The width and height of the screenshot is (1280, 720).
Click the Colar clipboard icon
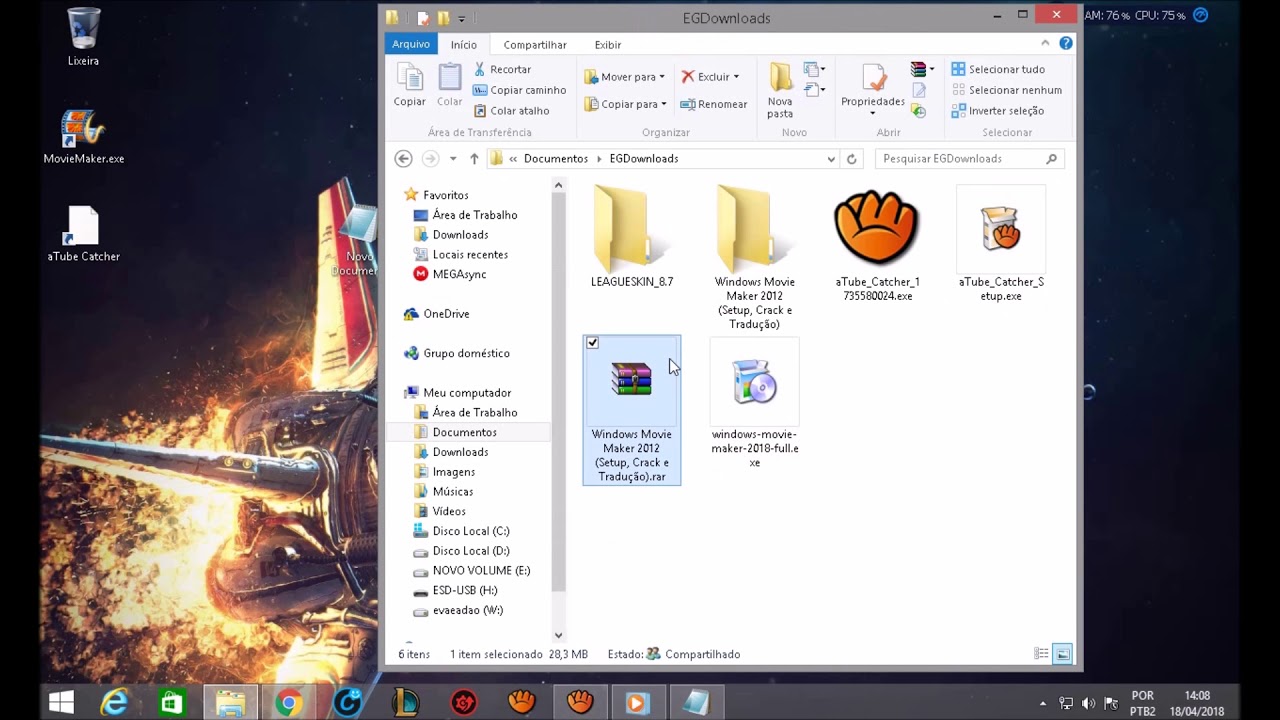tap(450, 85)
